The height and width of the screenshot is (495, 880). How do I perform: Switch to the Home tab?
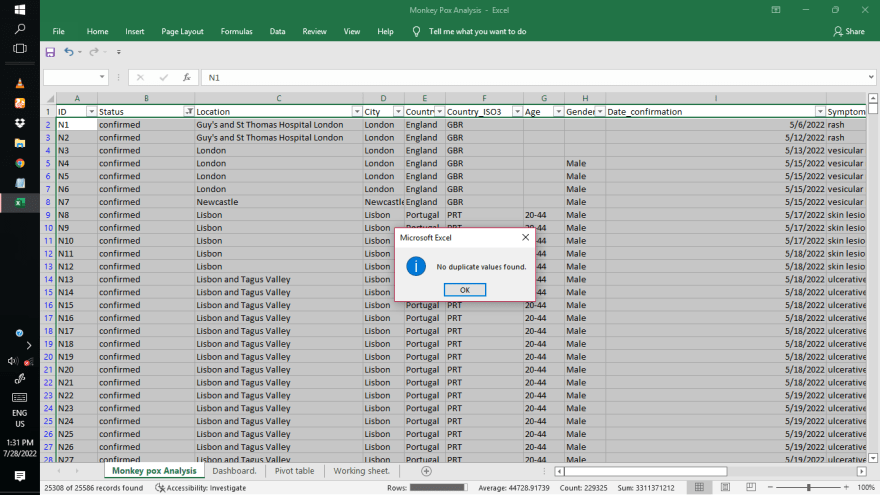pyautogui.click(x=97, y=31)
